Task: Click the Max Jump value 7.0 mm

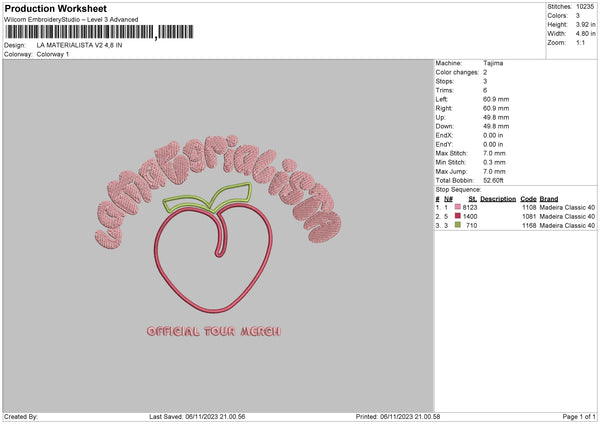Action: 494,171
